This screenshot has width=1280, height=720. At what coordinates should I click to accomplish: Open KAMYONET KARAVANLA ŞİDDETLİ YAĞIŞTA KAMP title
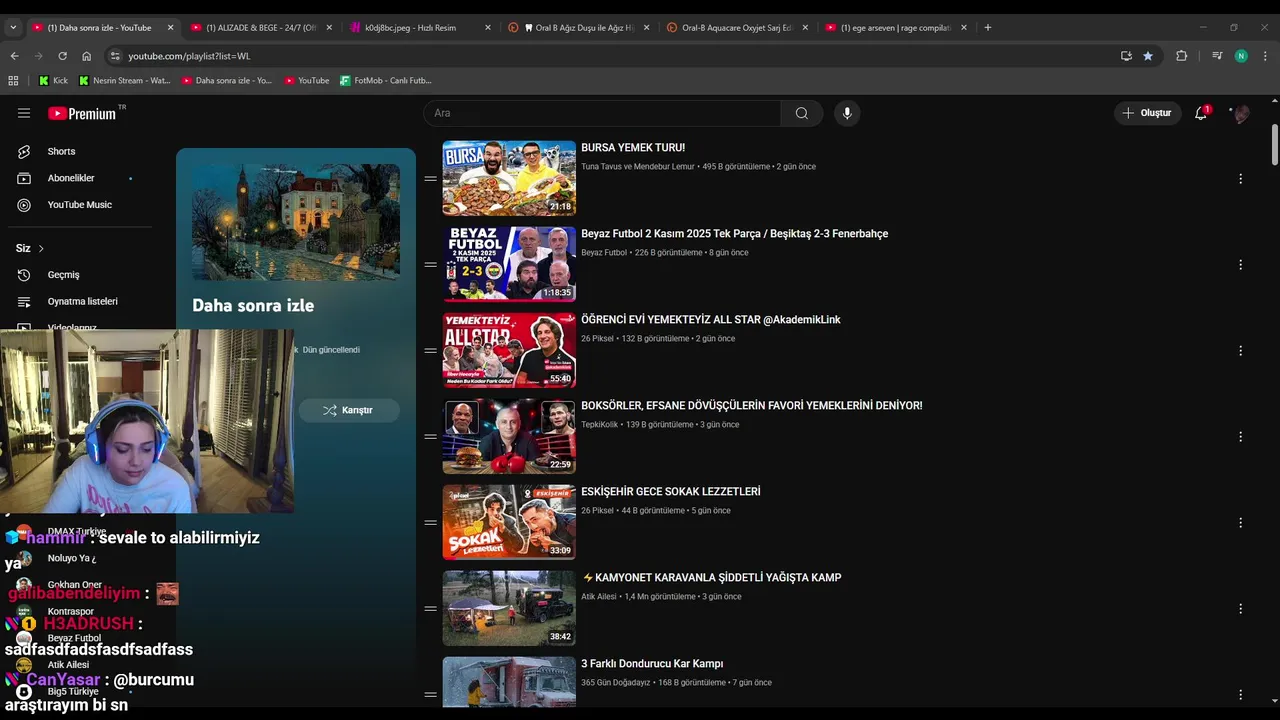pos(711,578)
